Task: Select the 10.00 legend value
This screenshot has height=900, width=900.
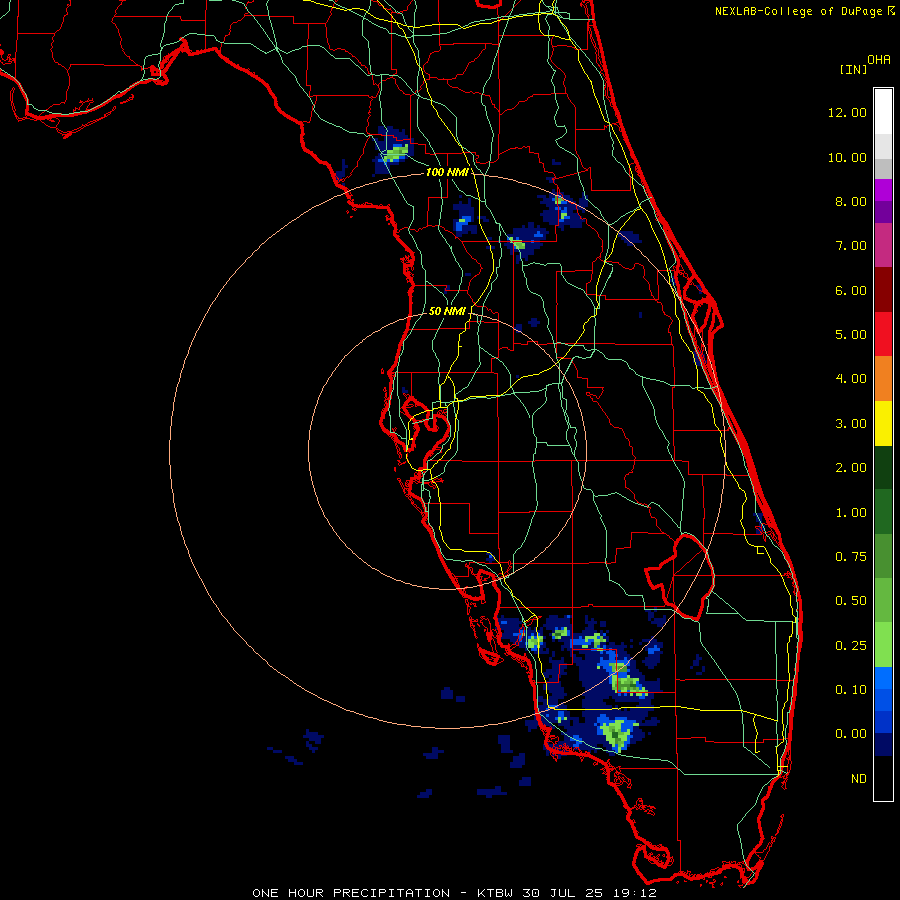Action: pyautogui.click(x=847, y=157)
